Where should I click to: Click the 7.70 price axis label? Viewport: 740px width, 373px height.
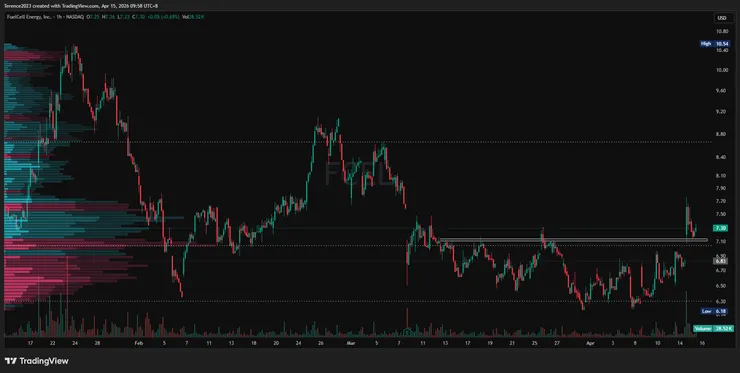(x=722, y=201)
